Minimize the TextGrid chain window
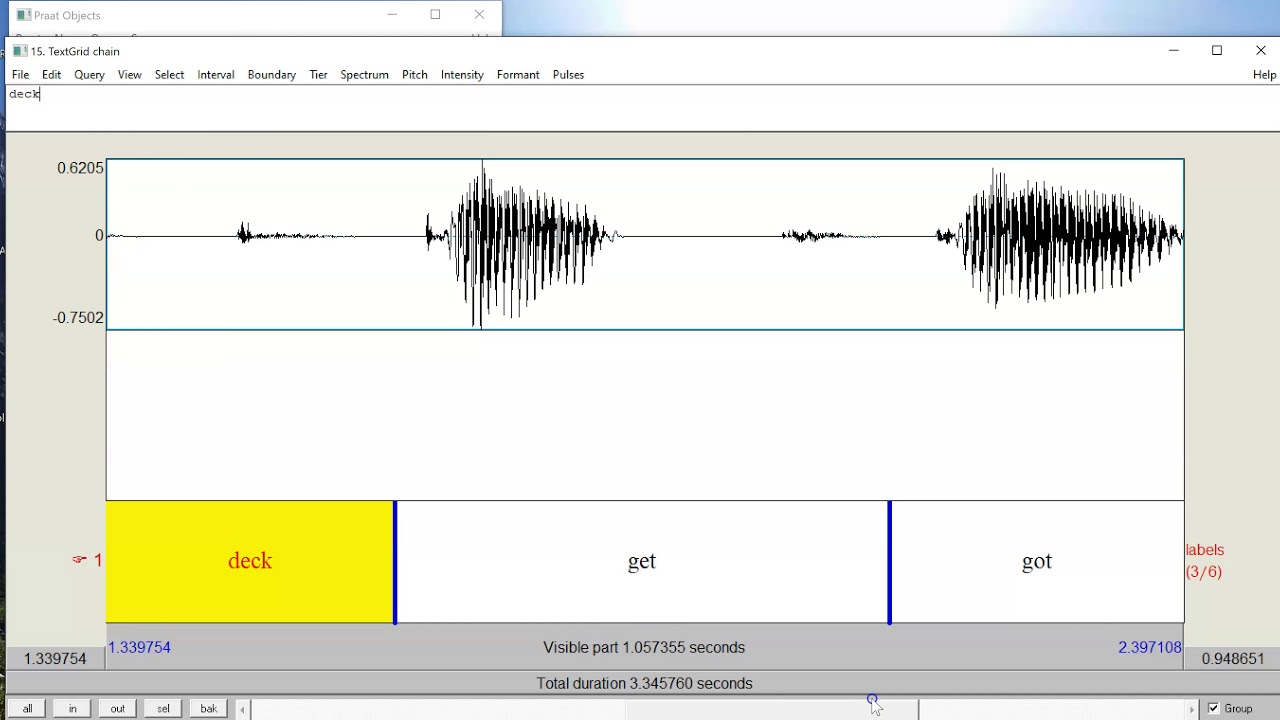Viewport: 1280px width, 720px height. click(x=1174, y=51)
